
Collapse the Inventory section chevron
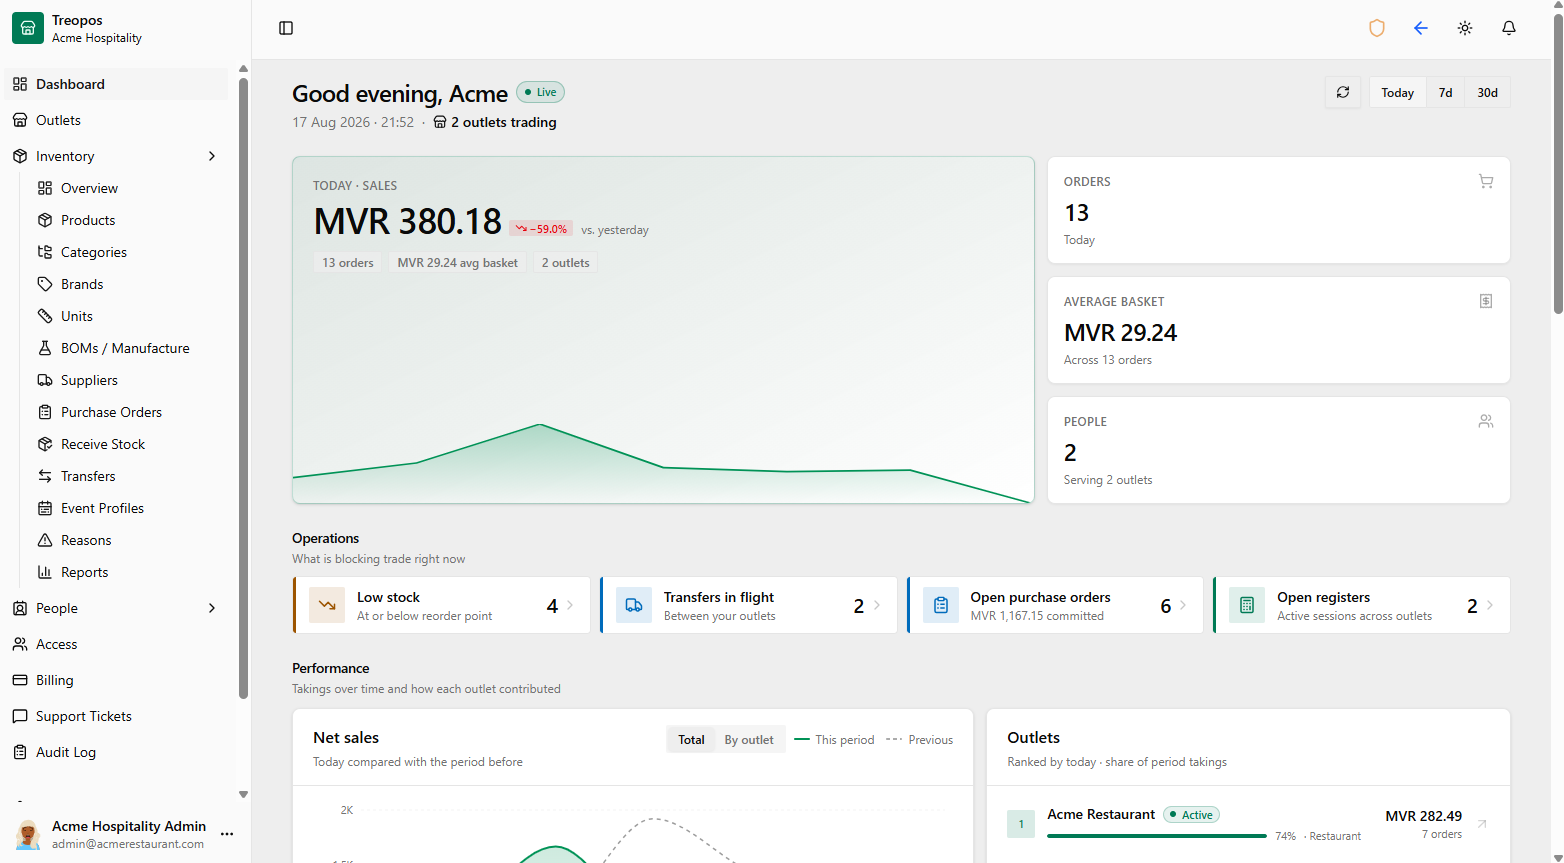tap(211, 156)
